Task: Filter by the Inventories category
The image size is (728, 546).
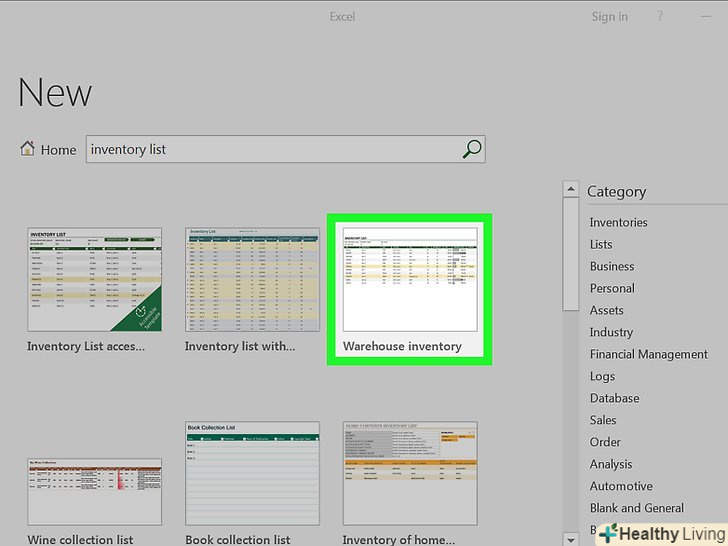Action: (x=618, y=222)
